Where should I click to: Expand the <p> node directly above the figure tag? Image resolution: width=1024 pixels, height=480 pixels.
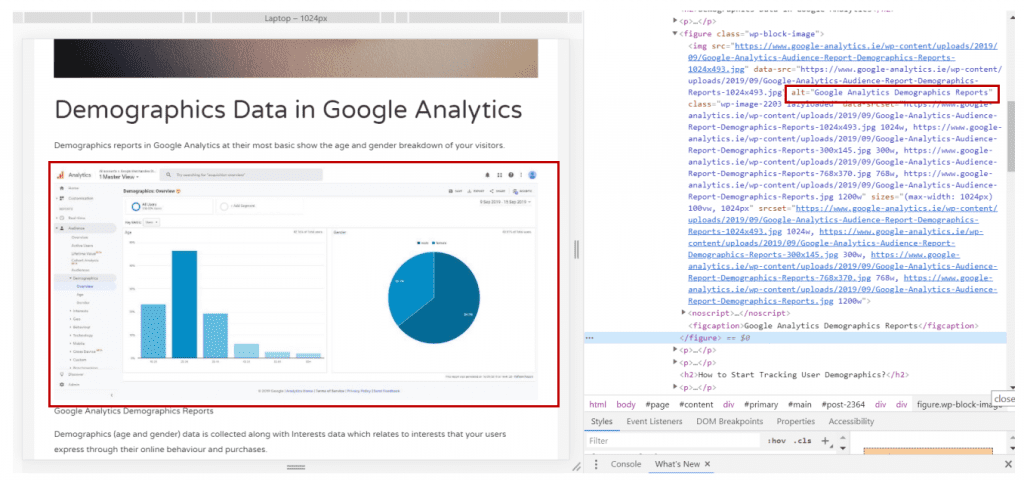point(676,21)
